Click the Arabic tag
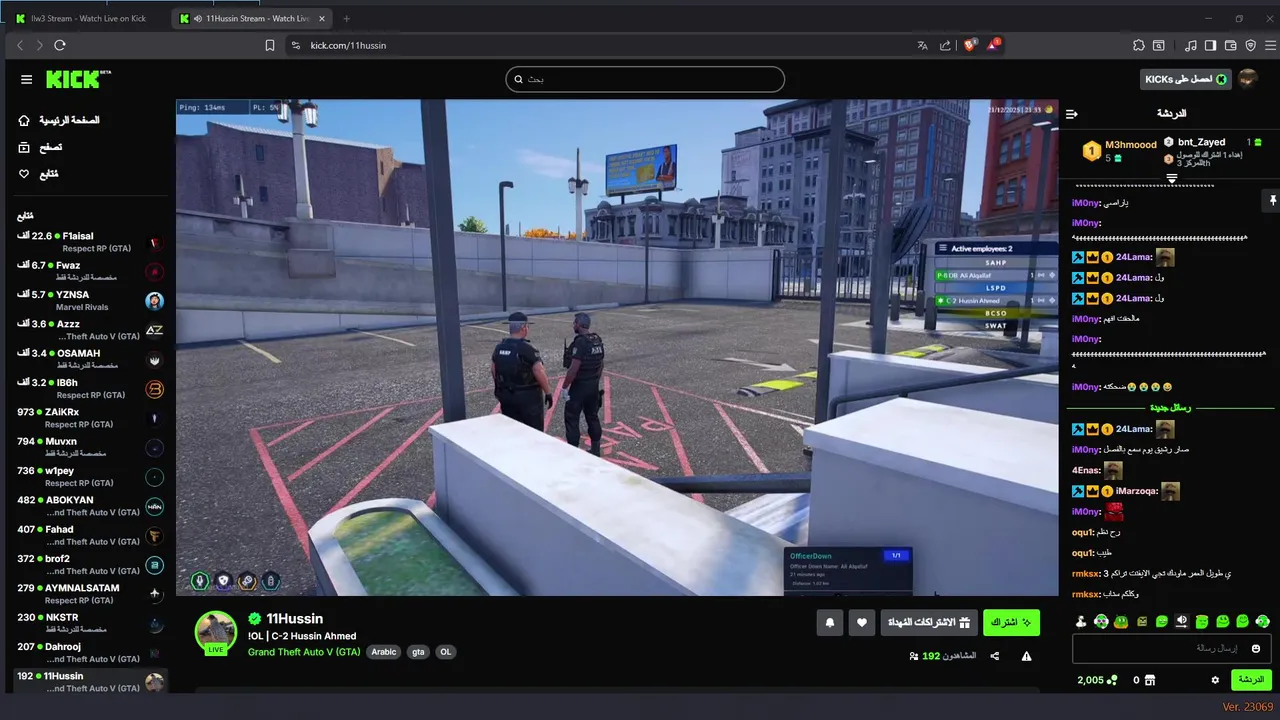 point(384,652)
